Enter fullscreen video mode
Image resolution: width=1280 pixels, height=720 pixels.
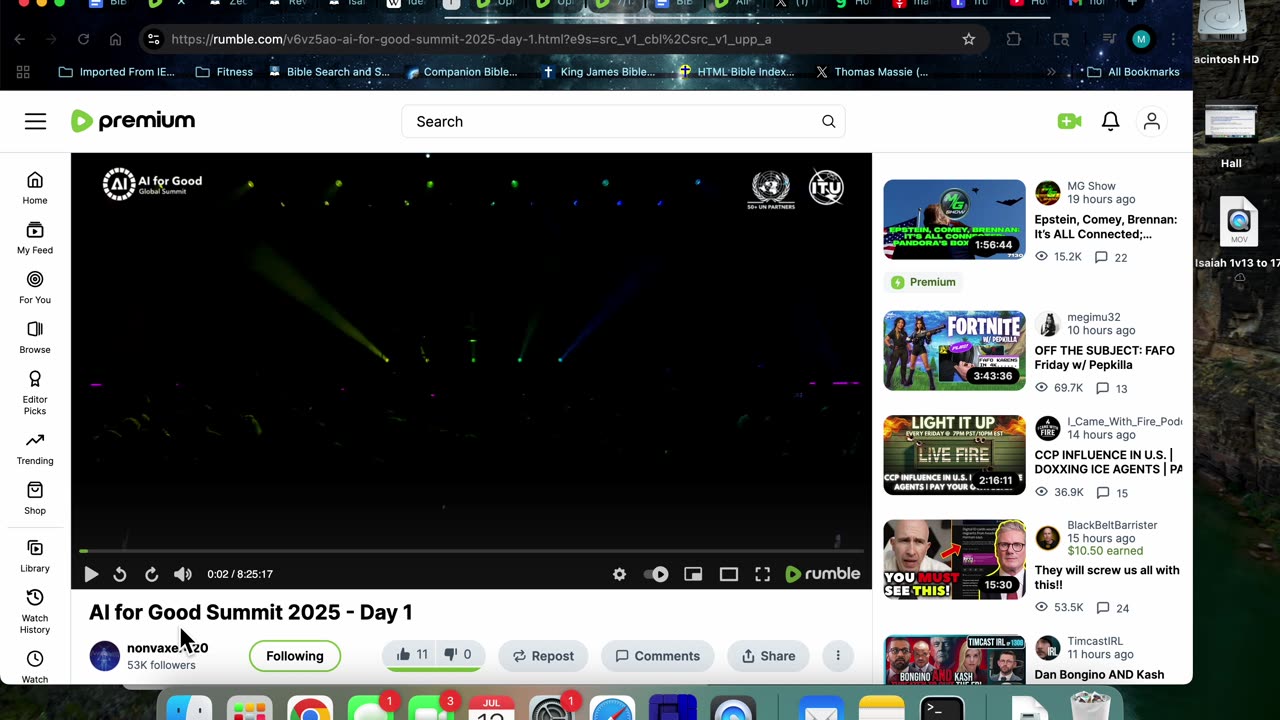point(762,574)
